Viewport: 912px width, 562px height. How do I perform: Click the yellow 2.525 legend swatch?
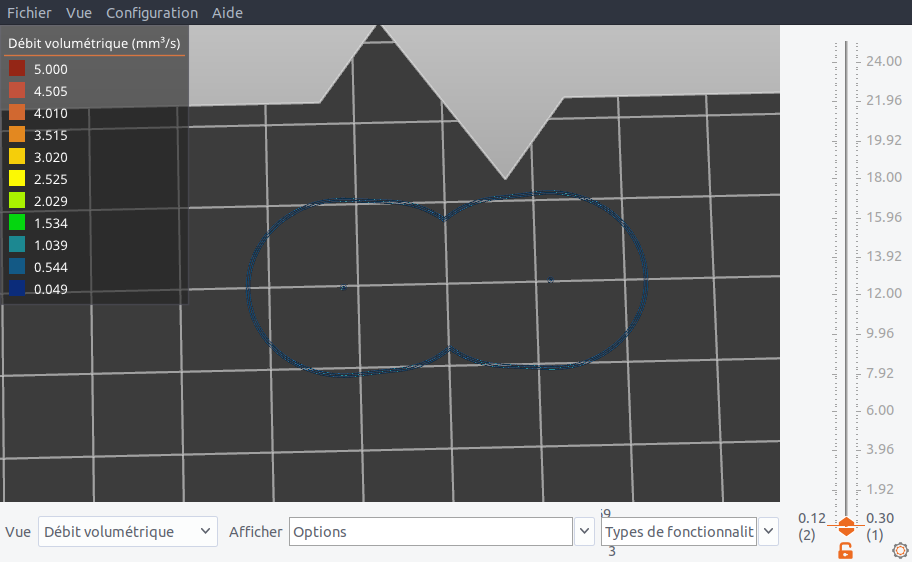tap(17, 179)
